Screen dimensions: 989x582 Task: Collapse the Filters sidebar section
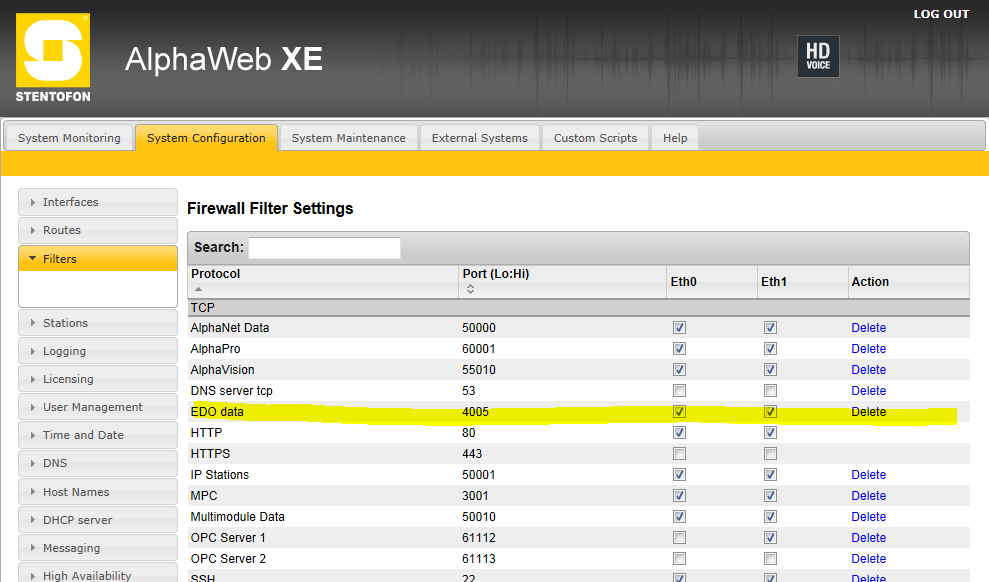97,259
